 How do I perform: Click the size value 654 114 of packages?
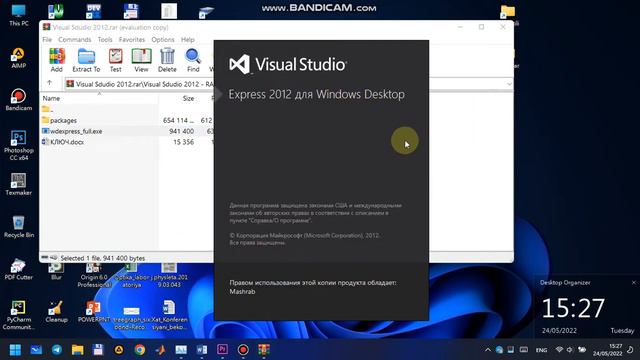(x=178, y=120)
